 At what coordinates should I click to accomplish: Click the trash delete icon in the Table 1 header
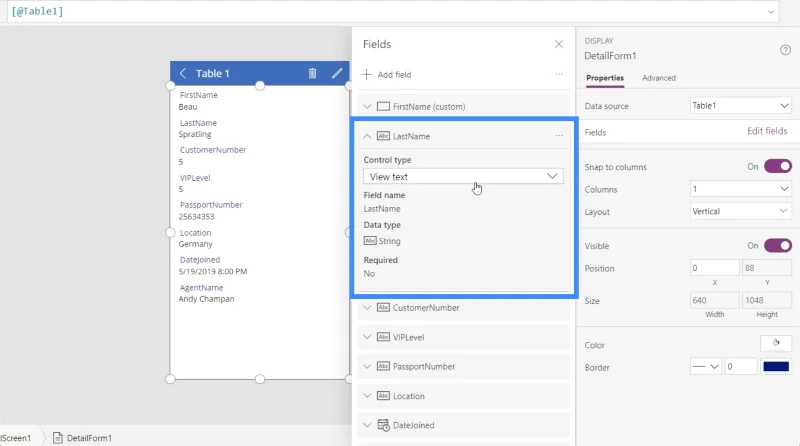click(312, 73)
